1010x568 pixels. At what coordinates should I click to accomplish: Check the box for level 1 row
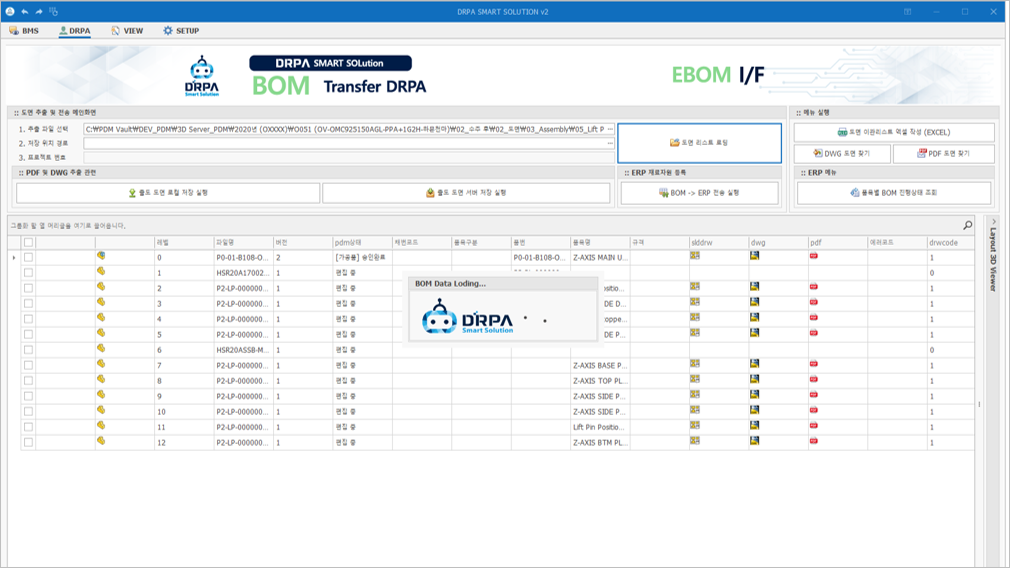click(x=28, y=272)
